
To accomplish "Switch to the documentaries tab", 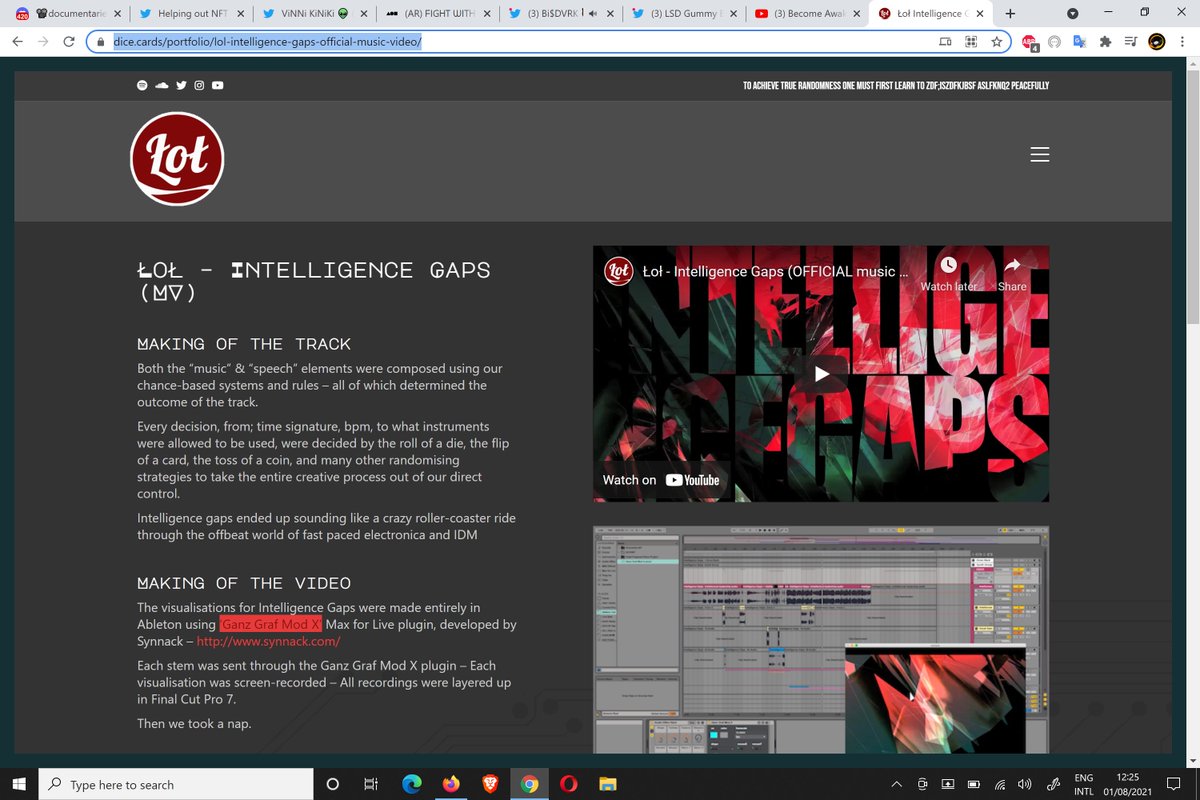I will click(67, 14).
